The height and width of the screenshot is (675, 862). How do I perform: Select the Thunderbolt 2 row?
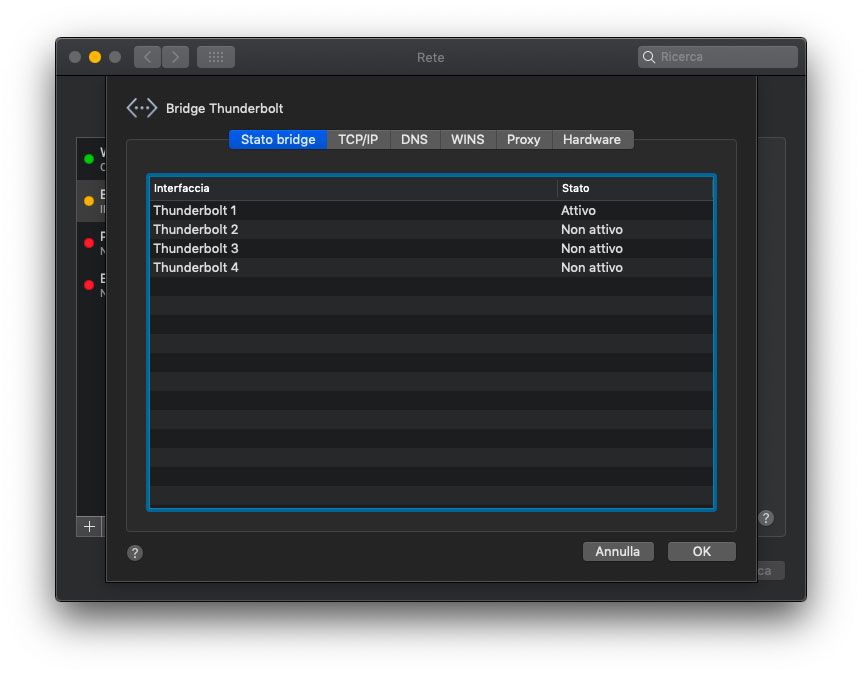click(x=432, y=230)
